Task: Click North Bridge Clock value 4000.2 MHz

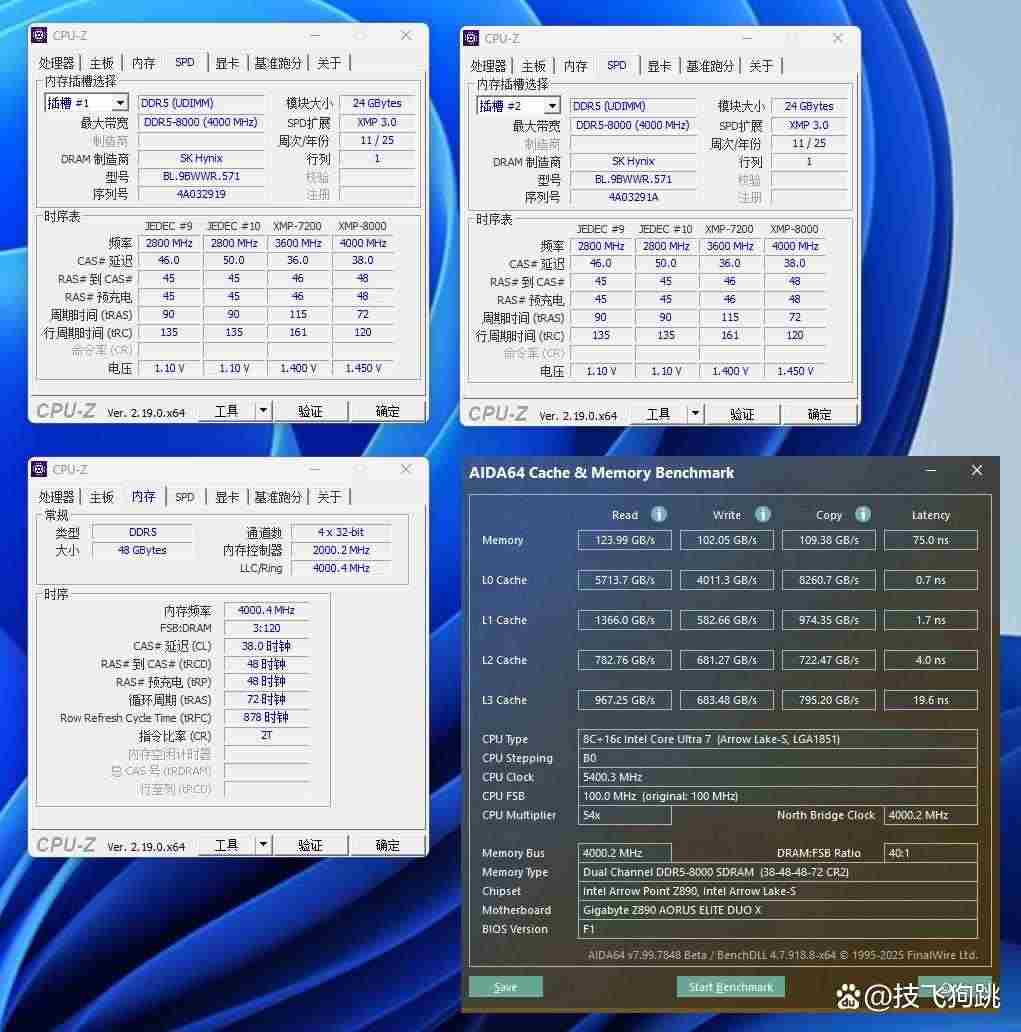Action: point(931,815)
